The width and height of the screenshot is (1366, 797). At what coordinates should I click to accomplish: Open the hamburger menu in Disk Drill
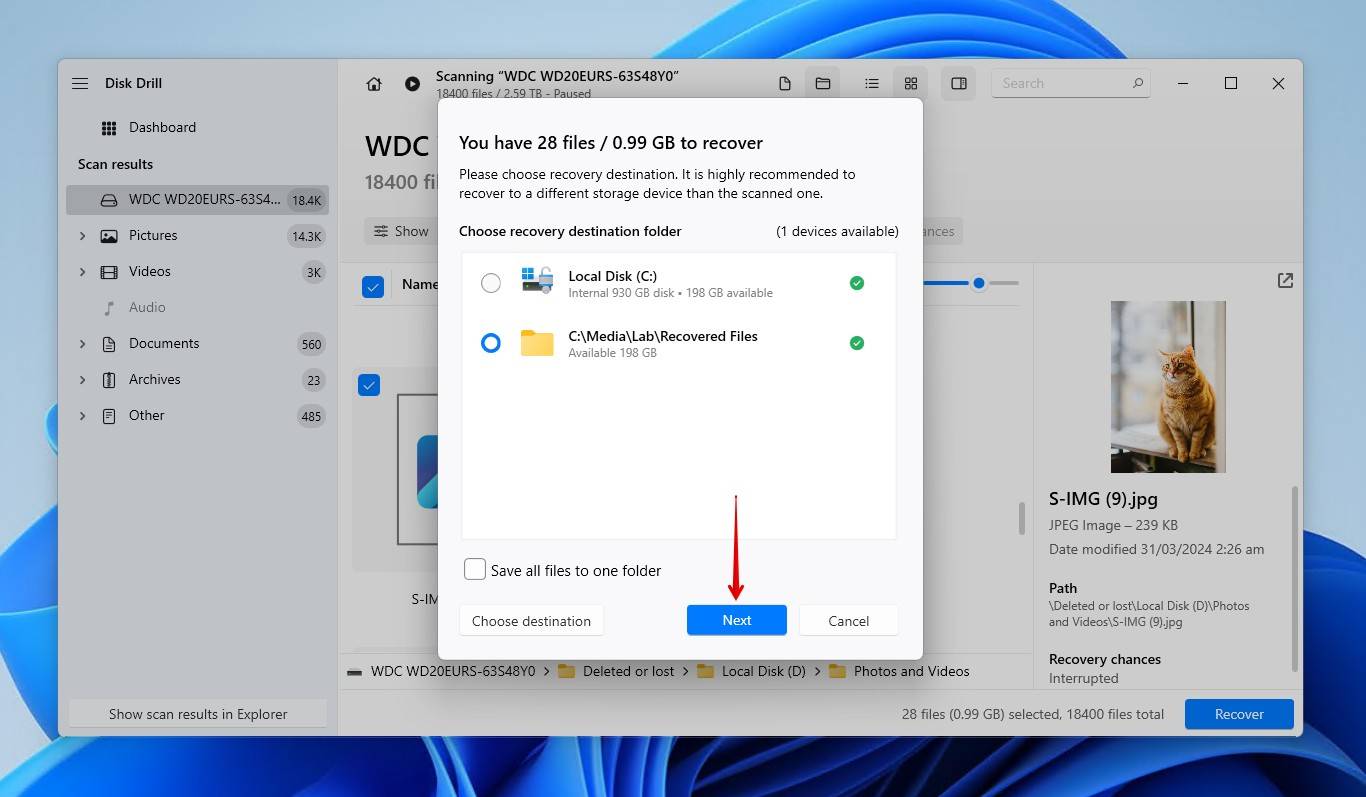tap(80, 84)
